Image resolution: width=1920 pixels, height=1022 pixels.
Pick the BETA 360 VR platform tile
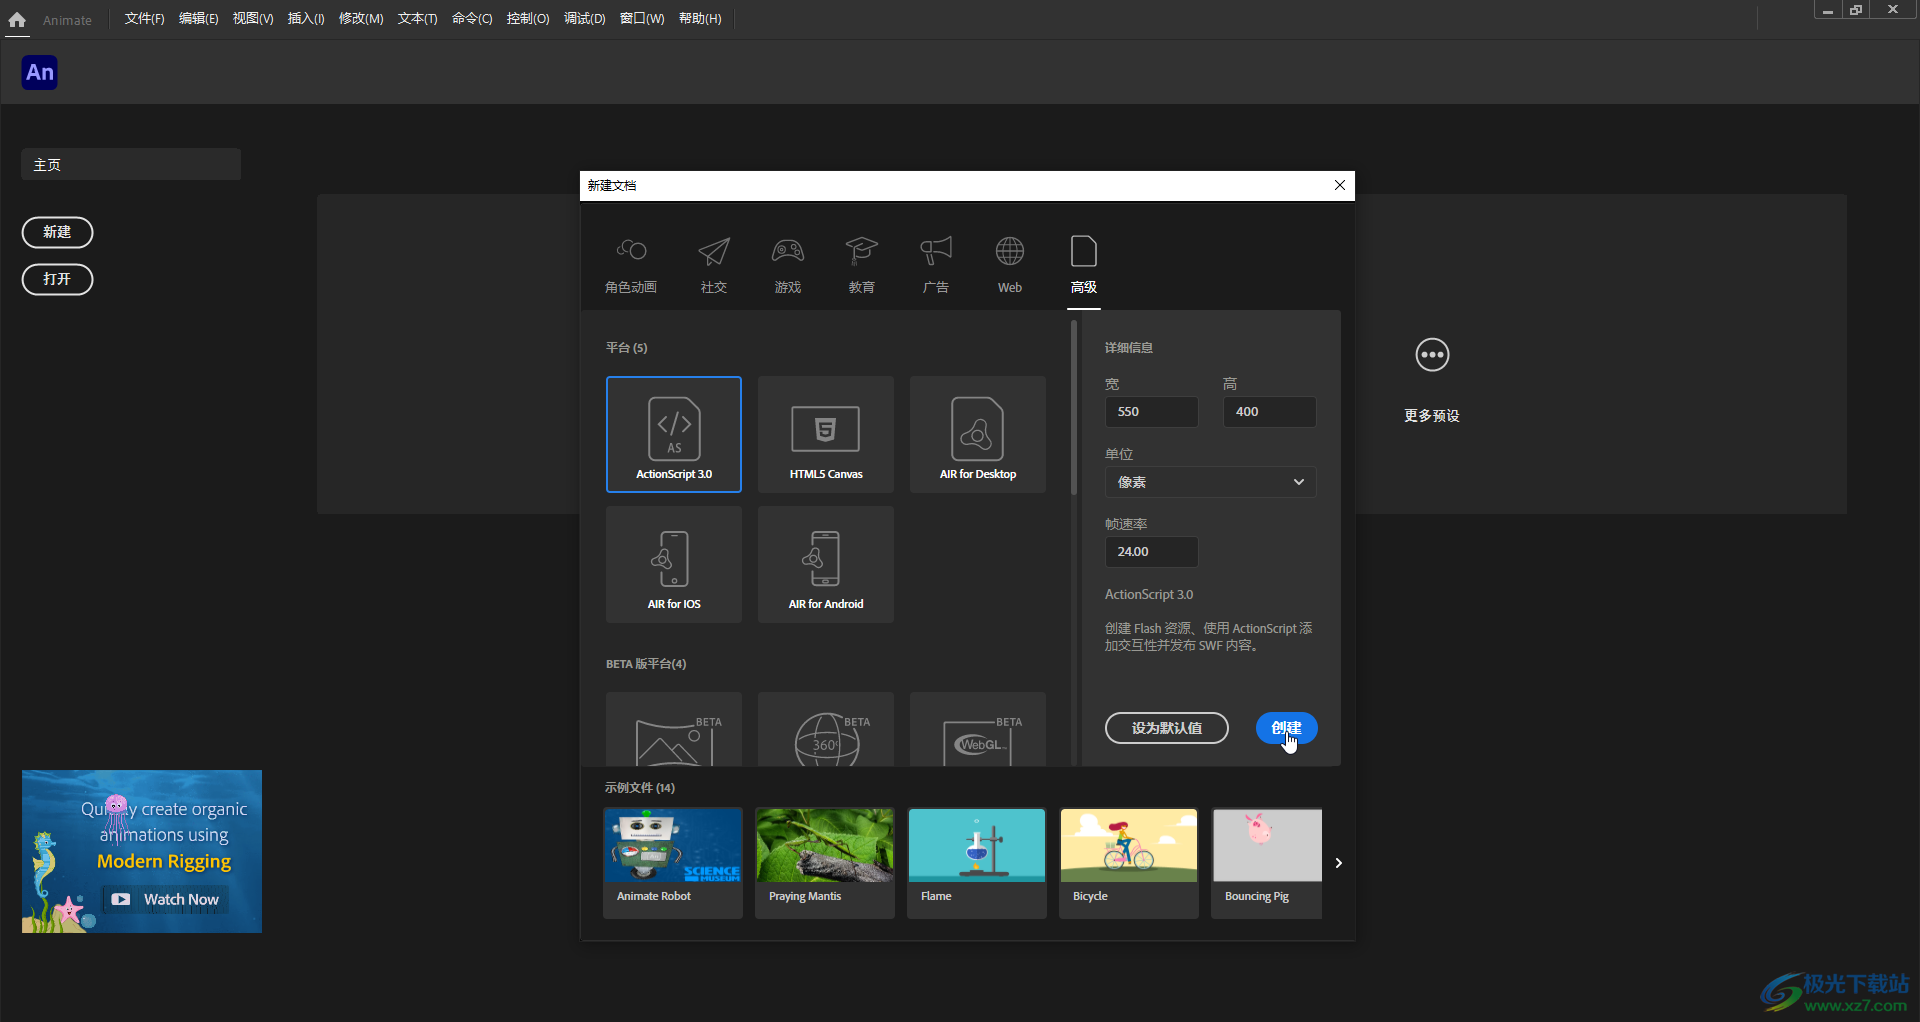tap(826, 730)
